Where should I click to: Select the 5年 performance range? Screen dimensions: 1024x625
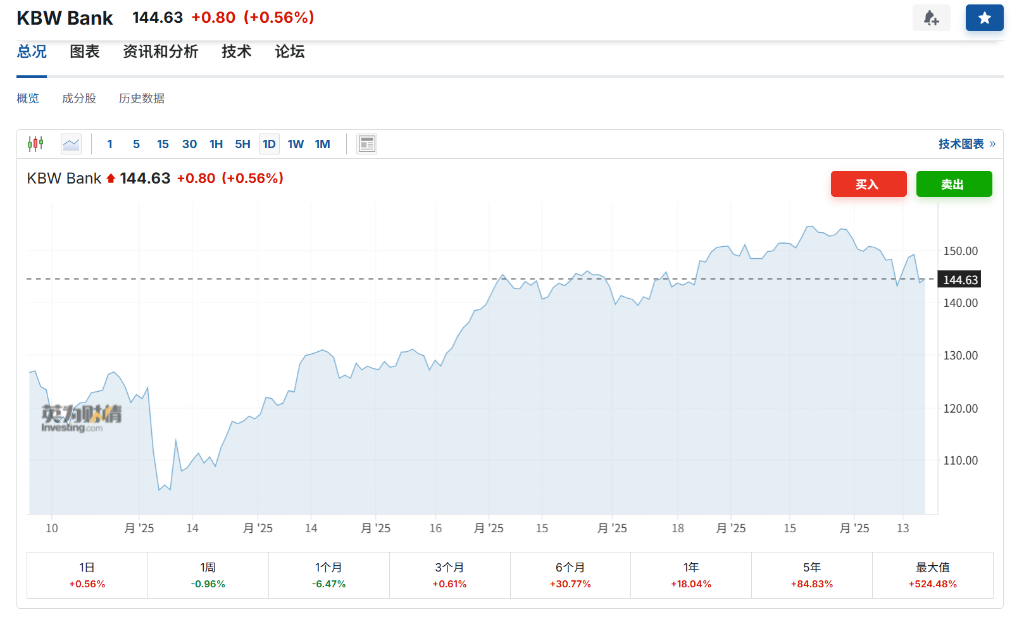(811, 575)
